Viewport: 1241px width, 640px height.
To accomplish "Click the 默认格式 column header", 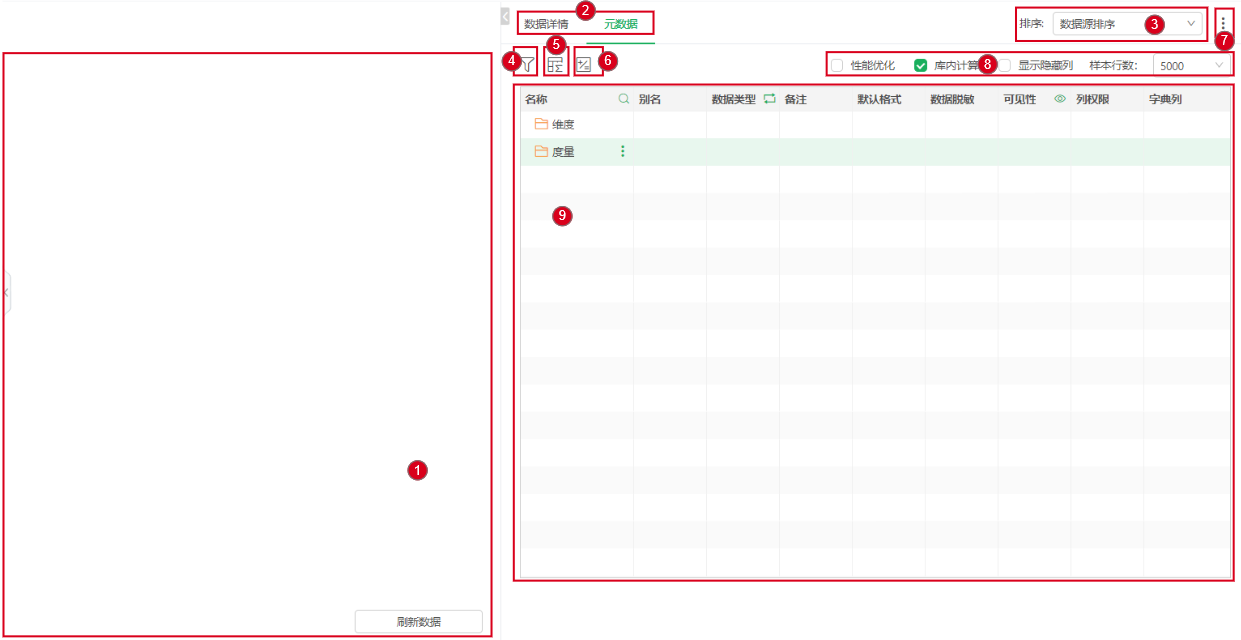I will (x=880, y=99).
